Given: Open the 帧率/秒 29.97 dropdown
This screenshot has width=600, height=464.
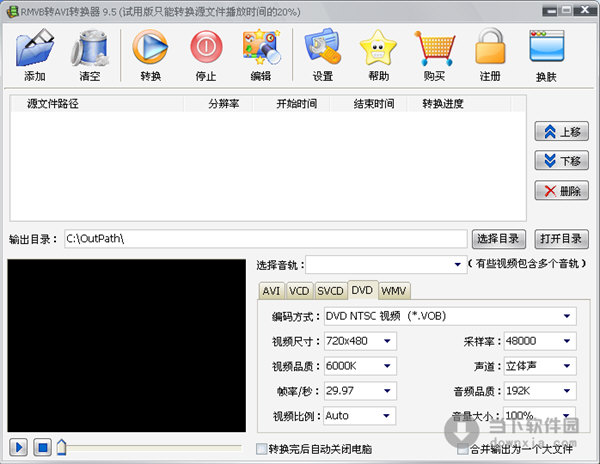Looking at the screenshot, I should click(360, 391).
